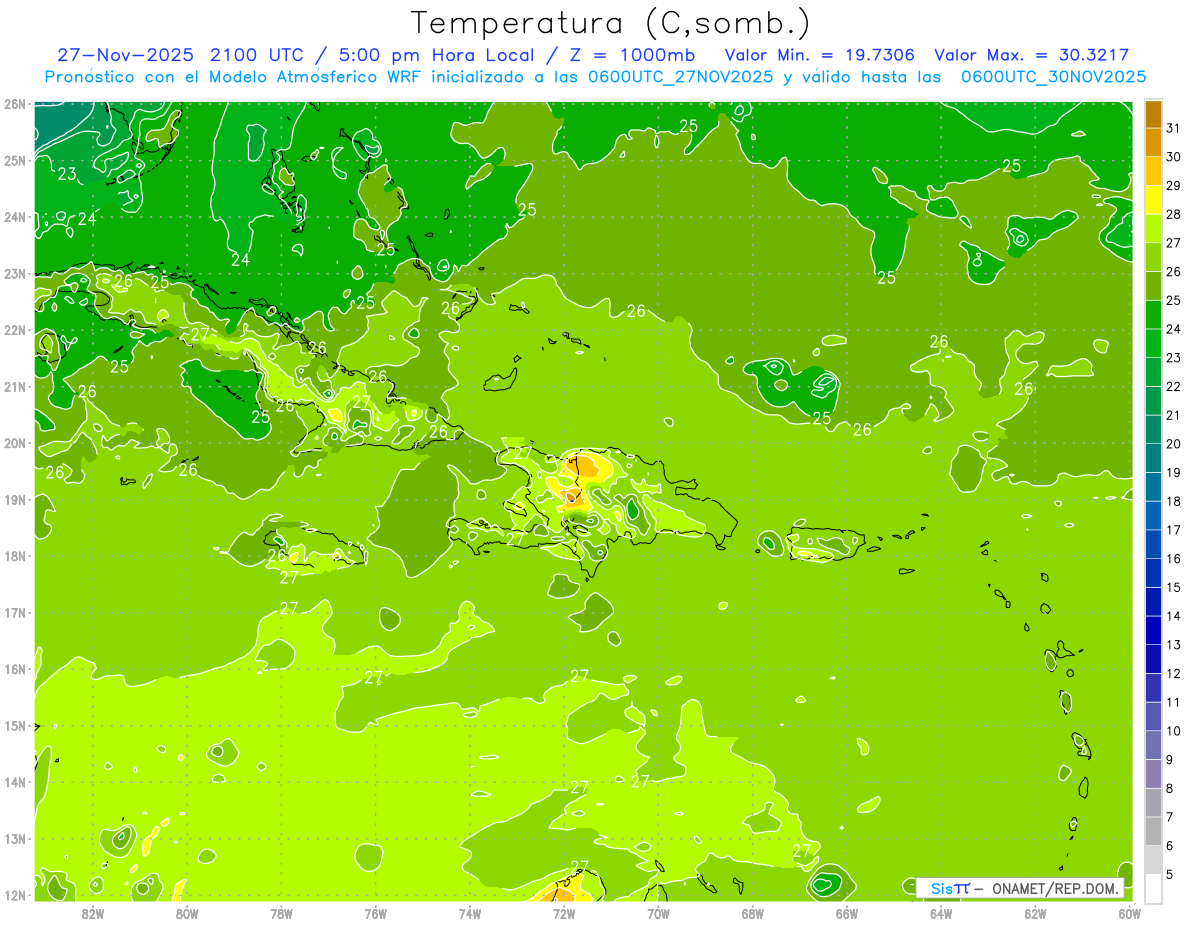Screen dimensions: 1200x927
Task: Click the yellow swatch between 28 and 29
Action: tap(1153, 200)
